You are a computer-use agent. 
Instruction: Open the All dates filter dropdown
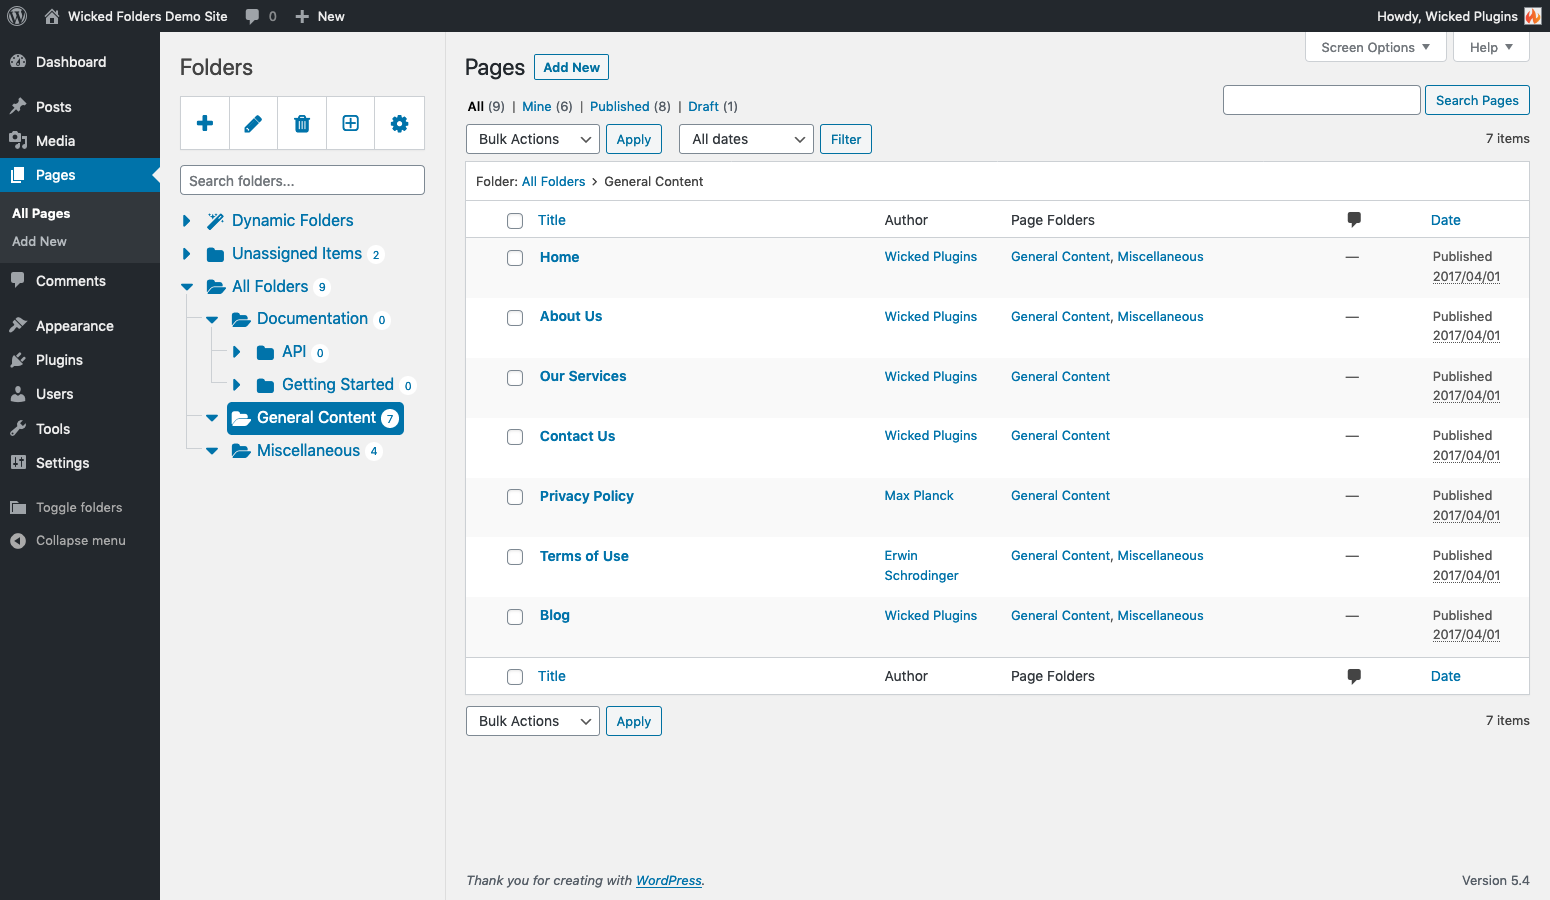745,139
